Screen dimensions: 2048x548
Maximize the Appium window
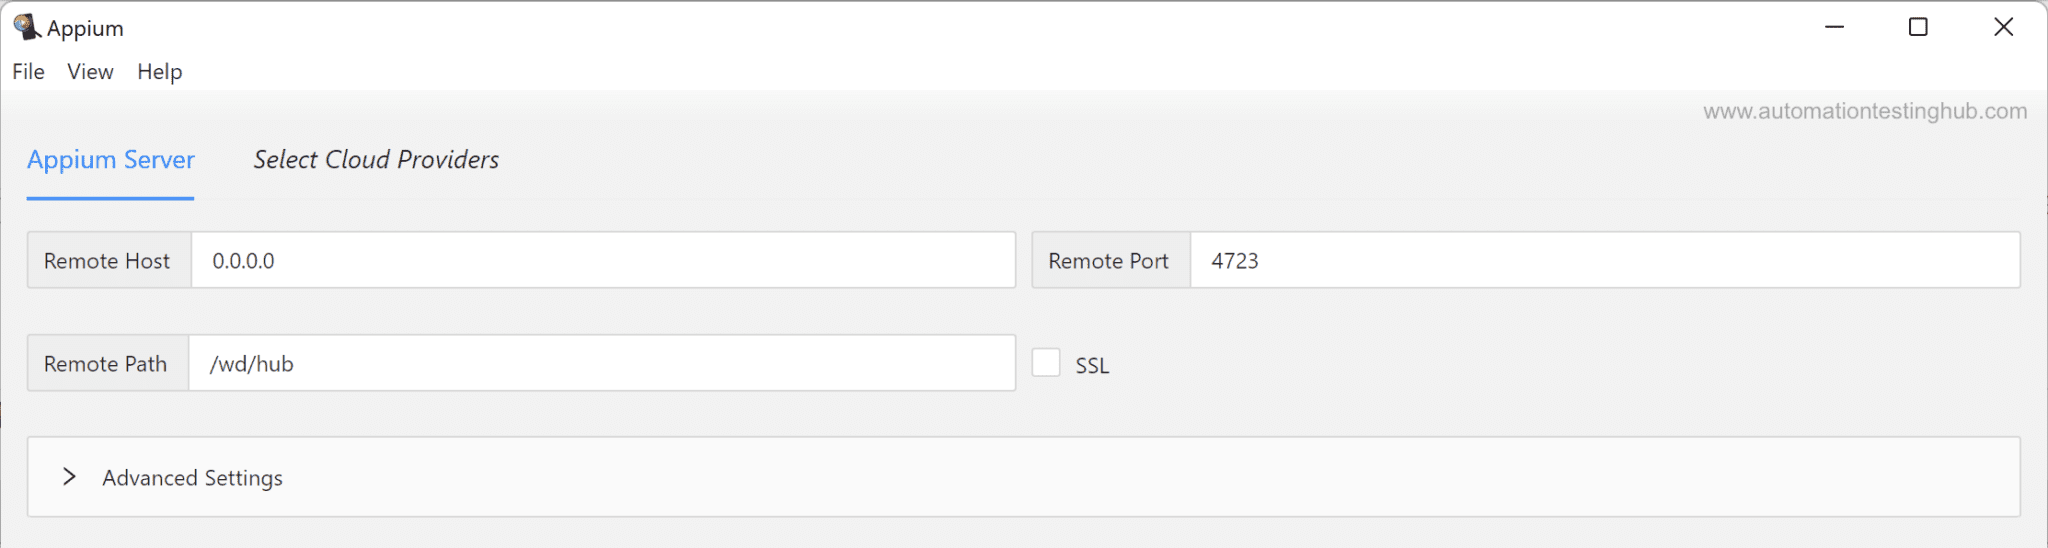click(1918, 27)
